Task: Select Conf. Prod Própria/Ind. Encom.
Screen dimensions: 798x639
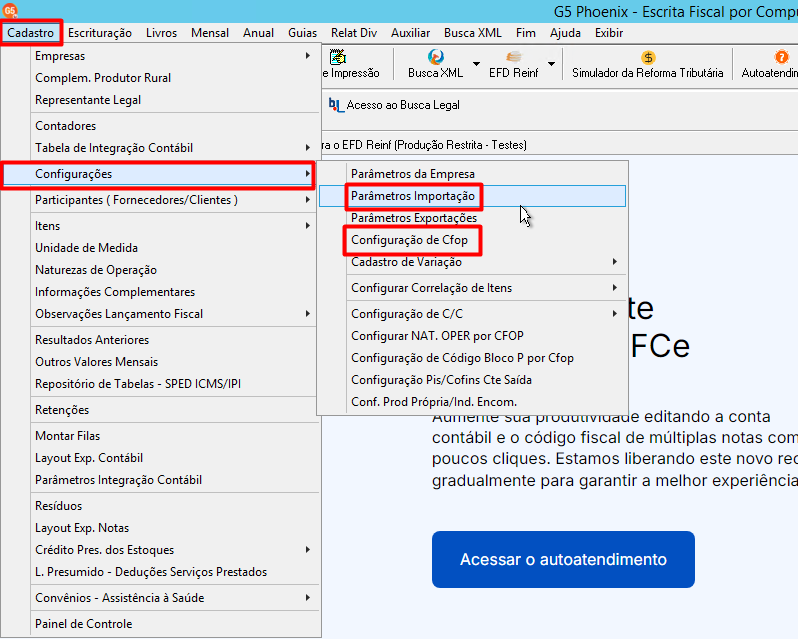Action: pos(472,401)
